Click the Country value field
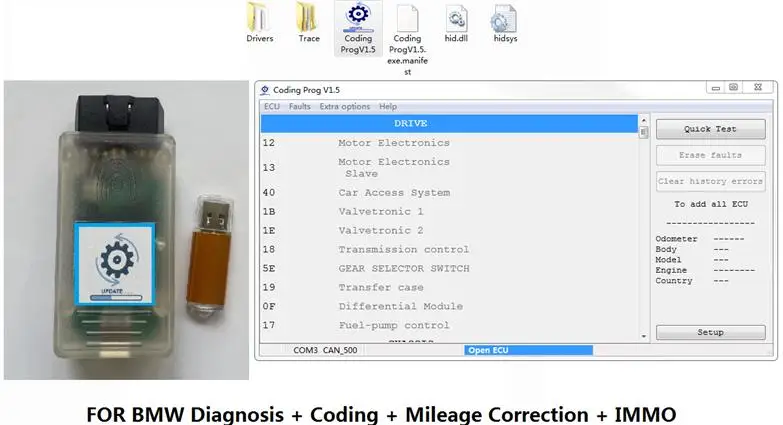 tap(721, 281)
